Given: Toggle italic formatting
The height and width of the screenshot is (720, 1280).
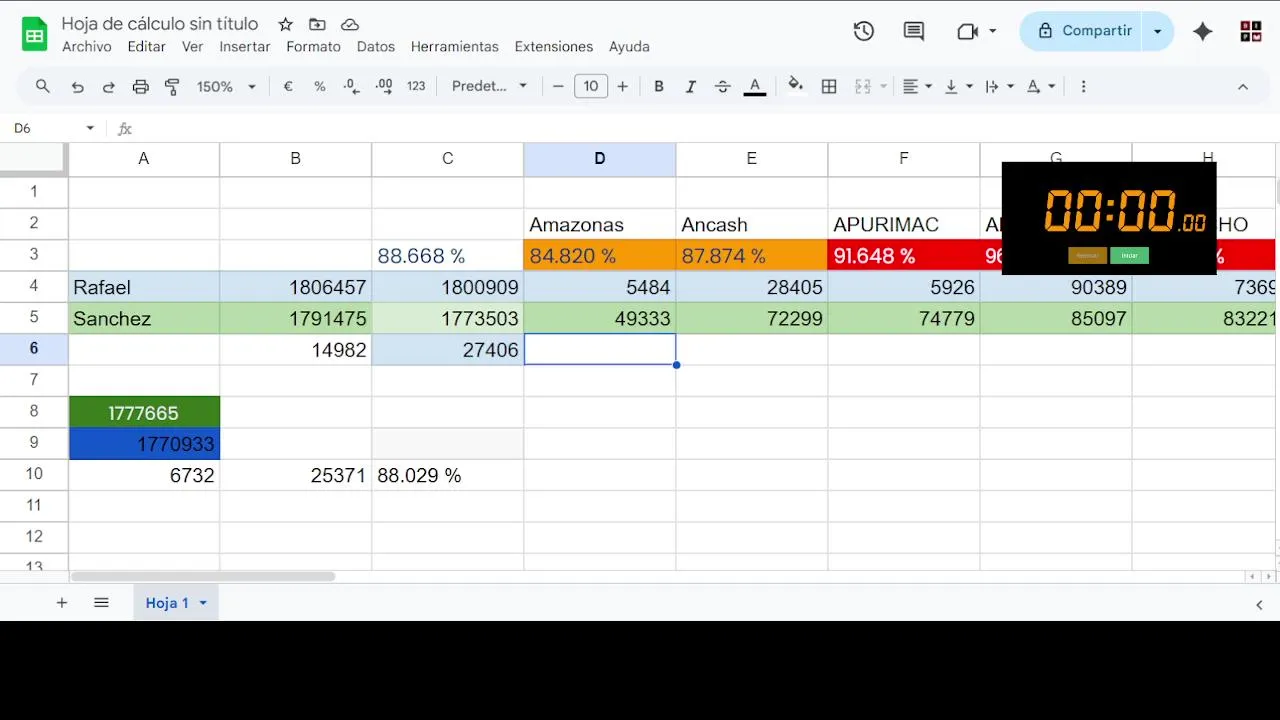Looking at the screenshot, I should 690,86.
